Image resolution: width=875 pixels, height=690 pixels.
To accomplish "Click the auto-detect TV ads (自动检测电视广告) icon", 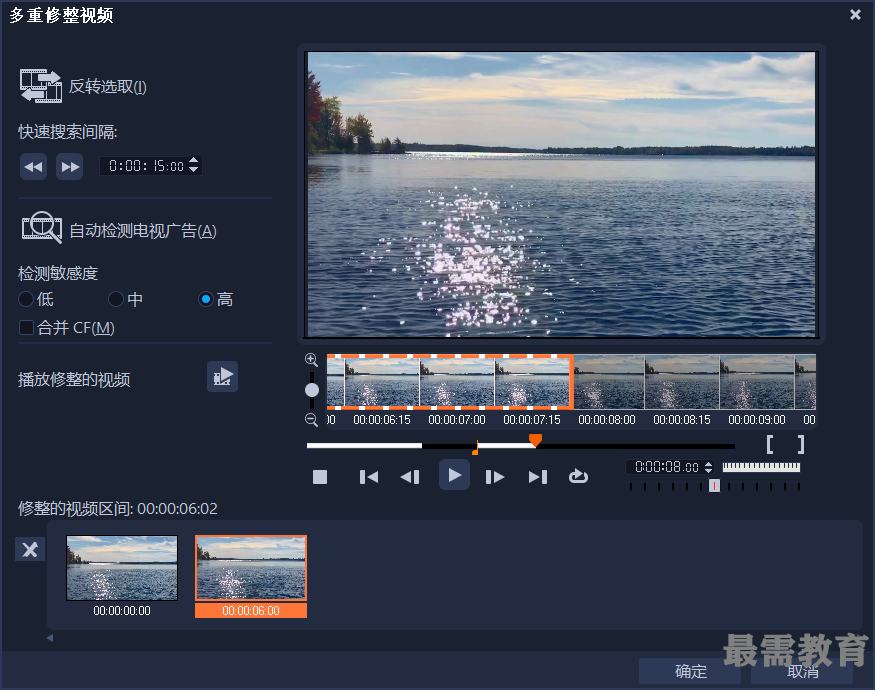I will tap(41, 228).
